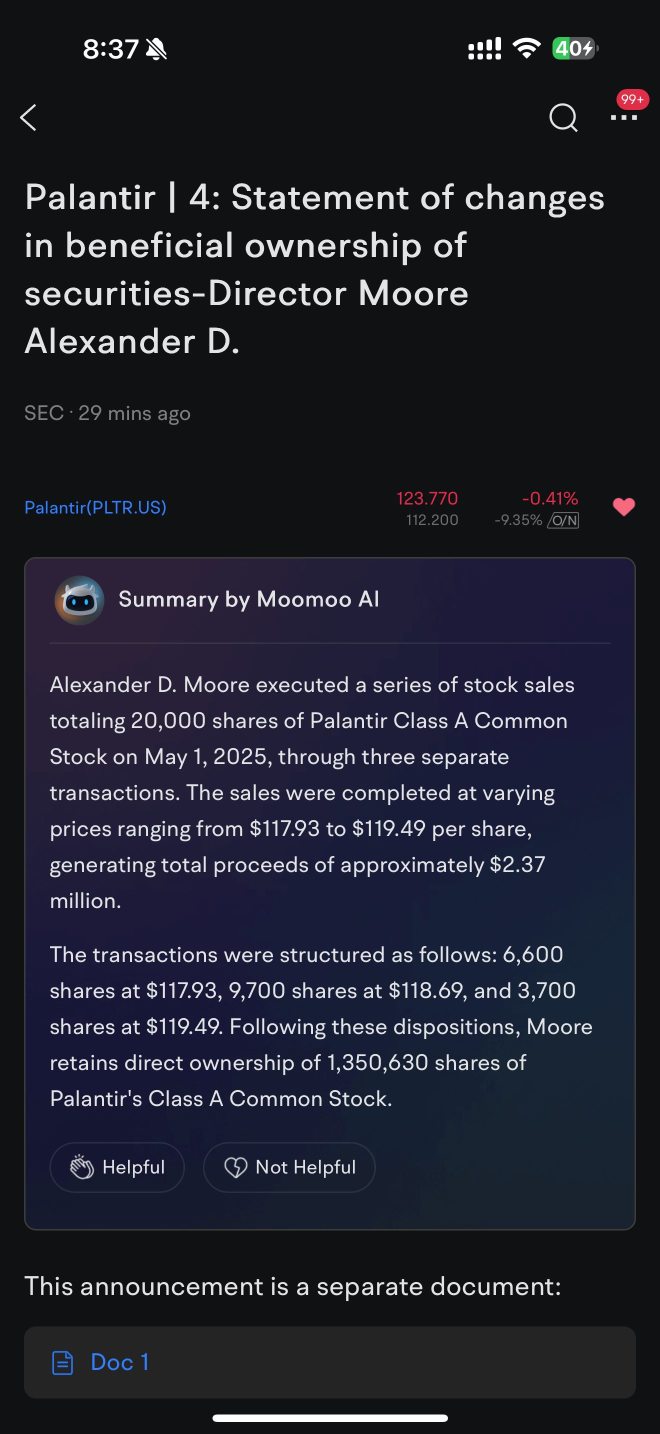Tap the back arrow icon

pos(28,118)
